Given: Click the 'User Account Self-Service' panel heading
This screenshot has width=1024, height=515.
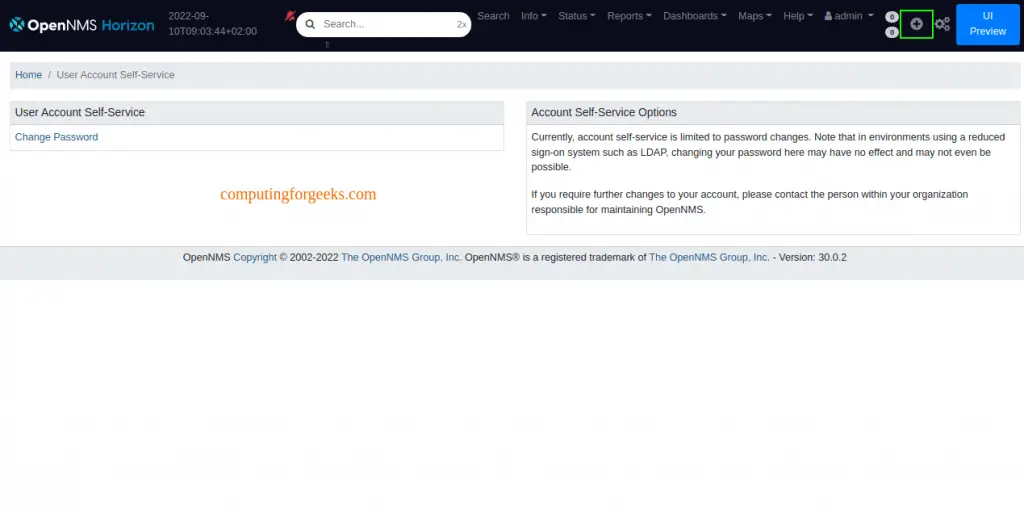Looking at the screenshot, I should [80, 112].
